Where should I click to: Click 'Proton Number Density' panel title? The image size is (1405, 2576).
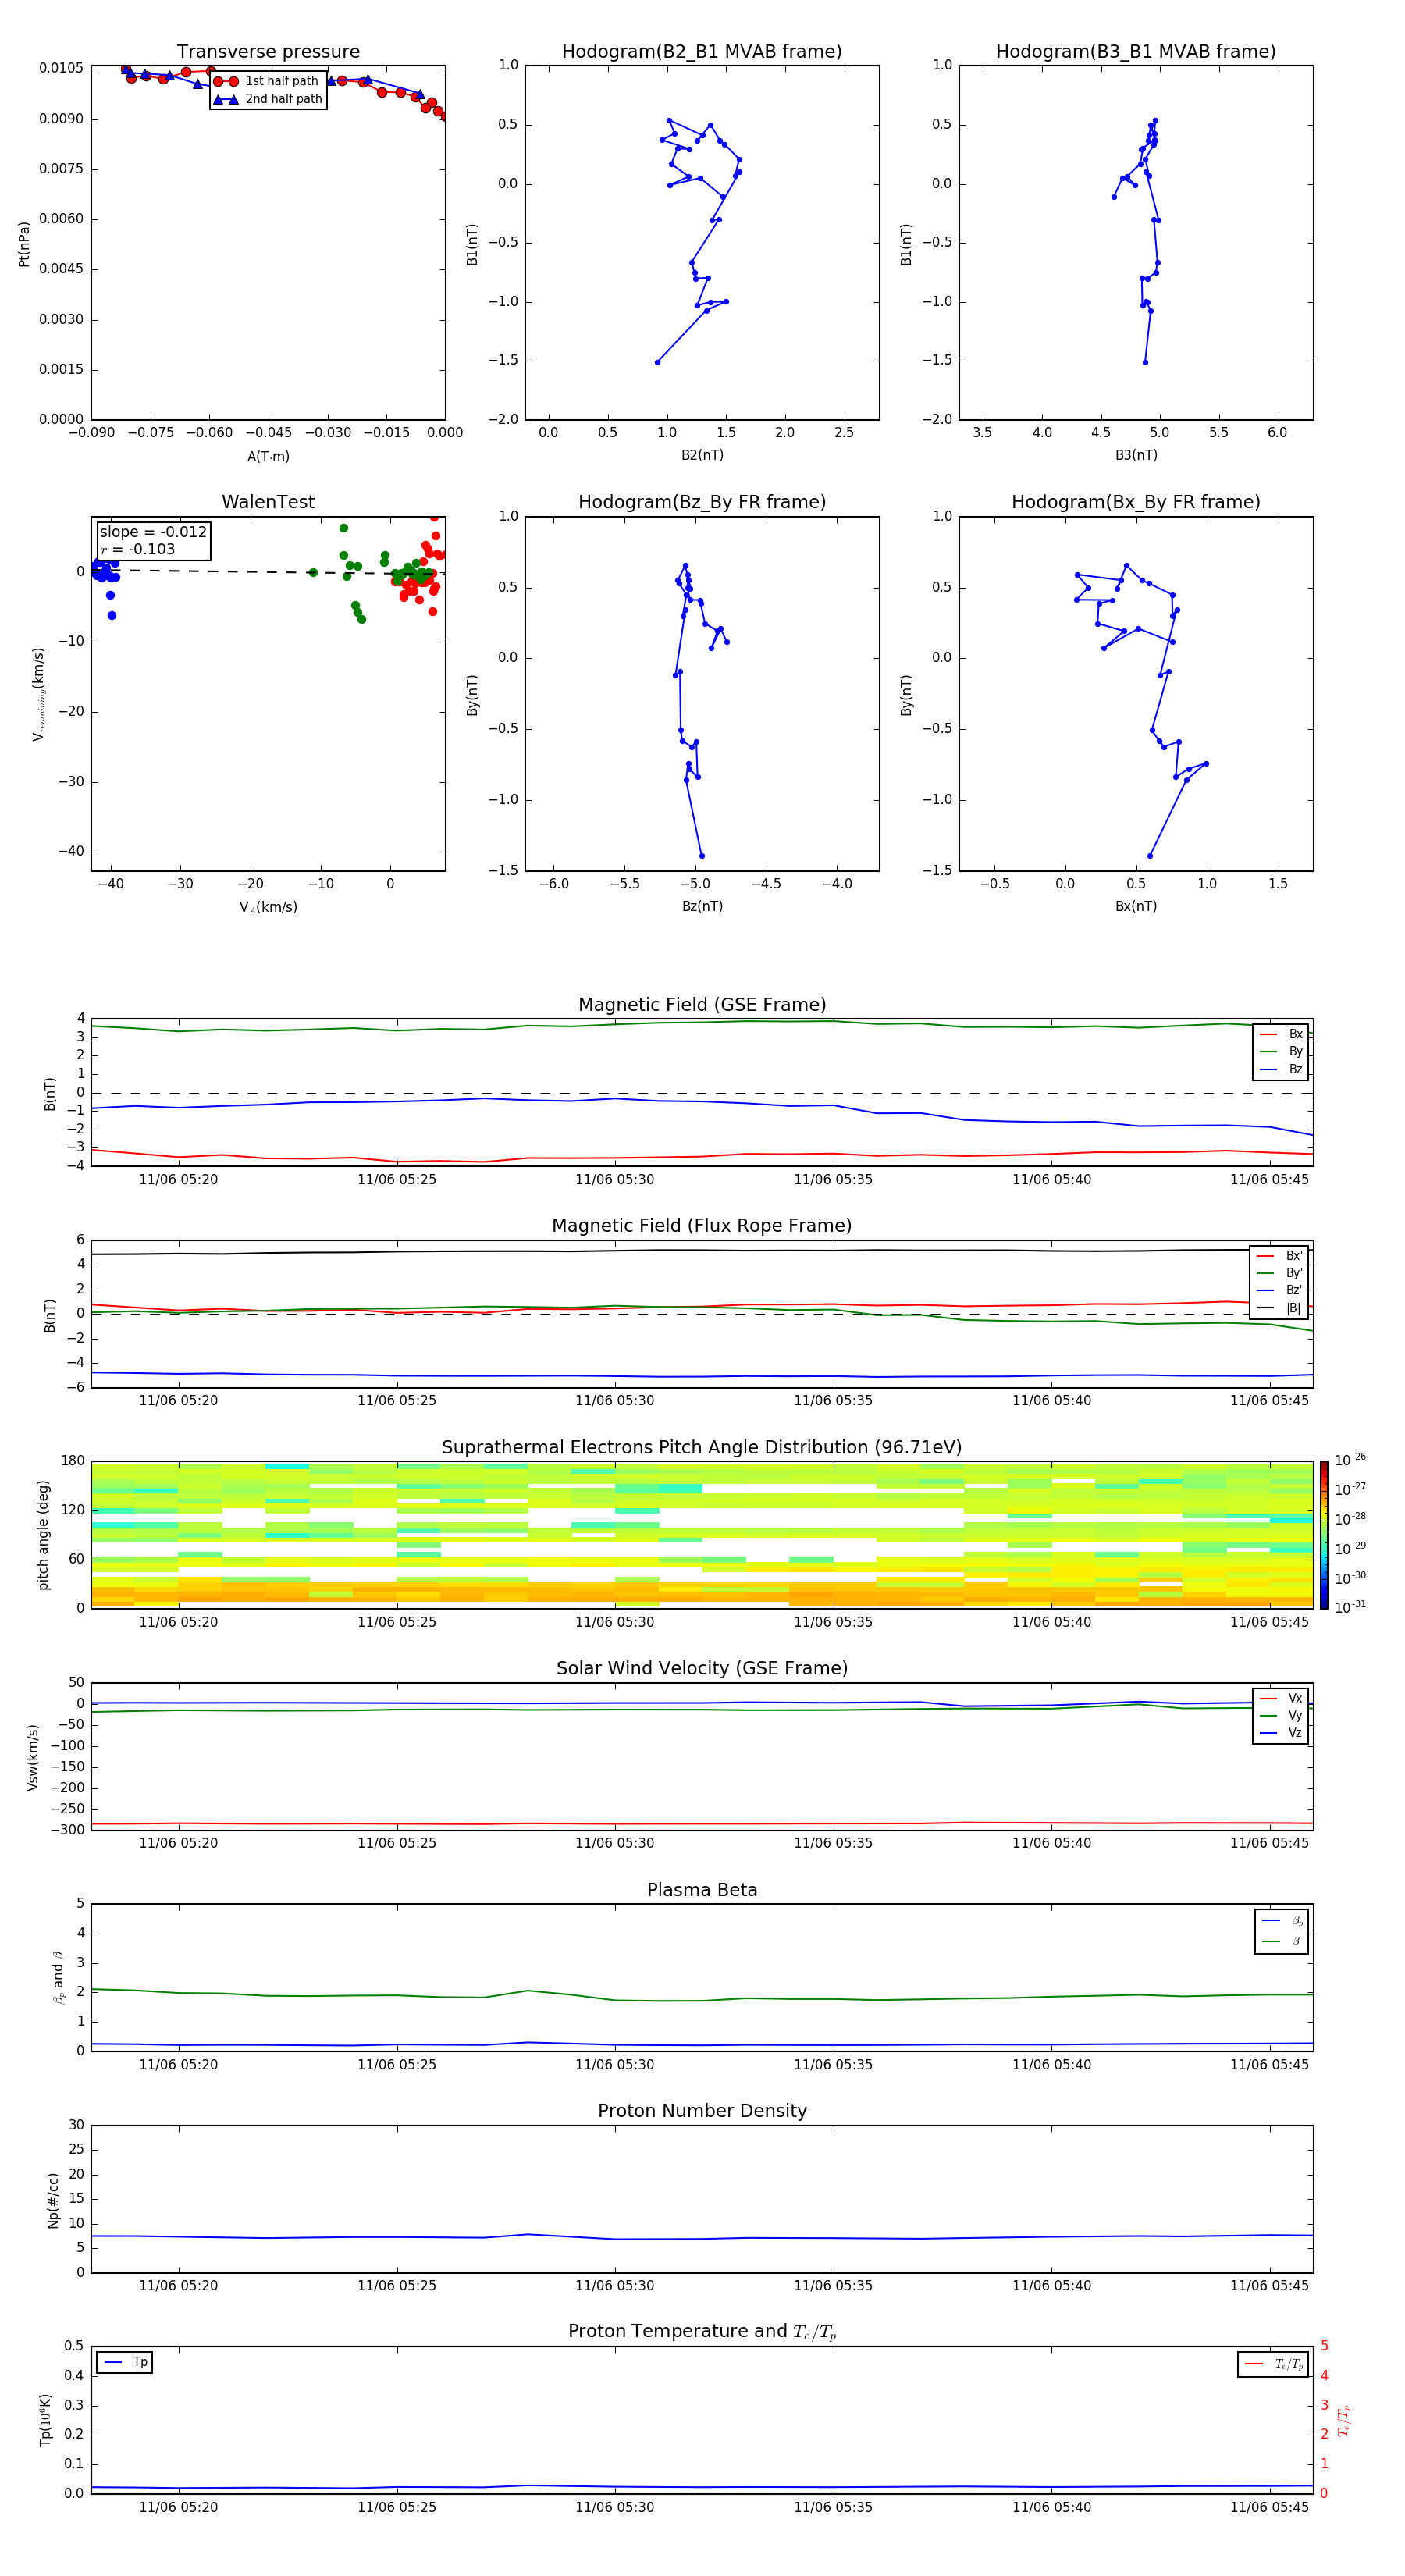click(x=702, y=2111)
